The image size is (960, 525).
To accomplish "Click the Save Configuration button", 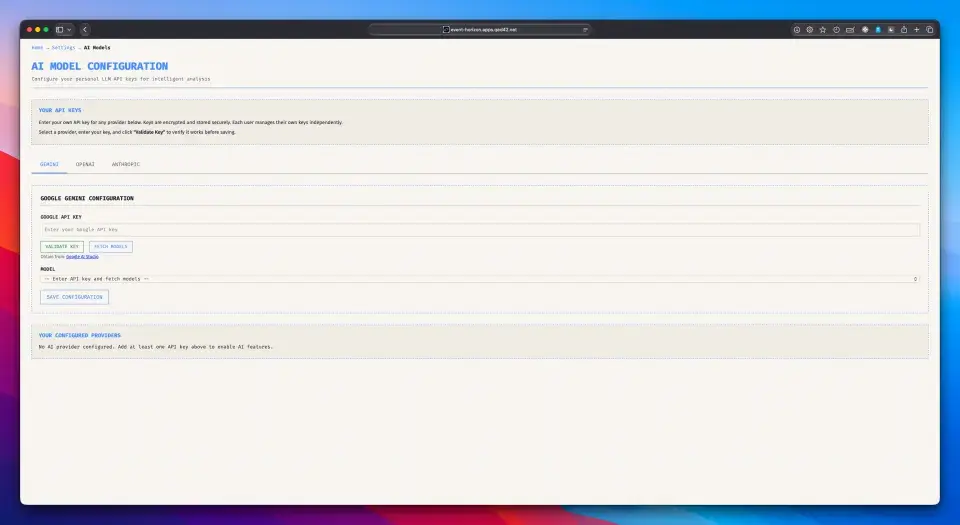I will (74, 297).
